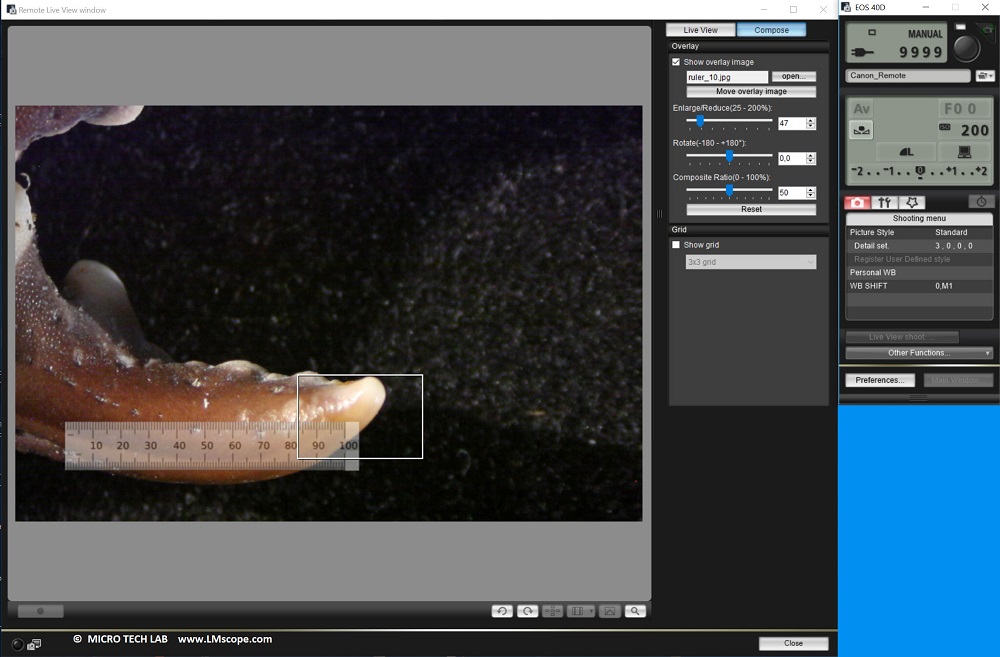Select the rotate clockwise icon
This screenshot has width=1000, height=657.
[527, 611]
